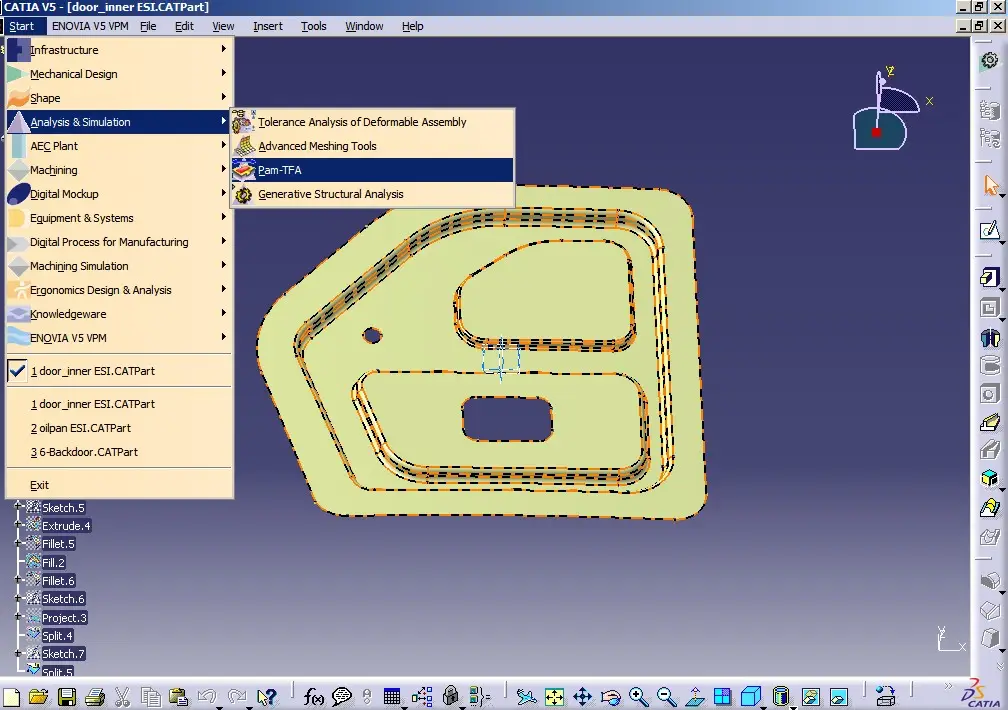Open the Shape submenu
This screenshot has width=1008, height=710.
coord(119,98)
